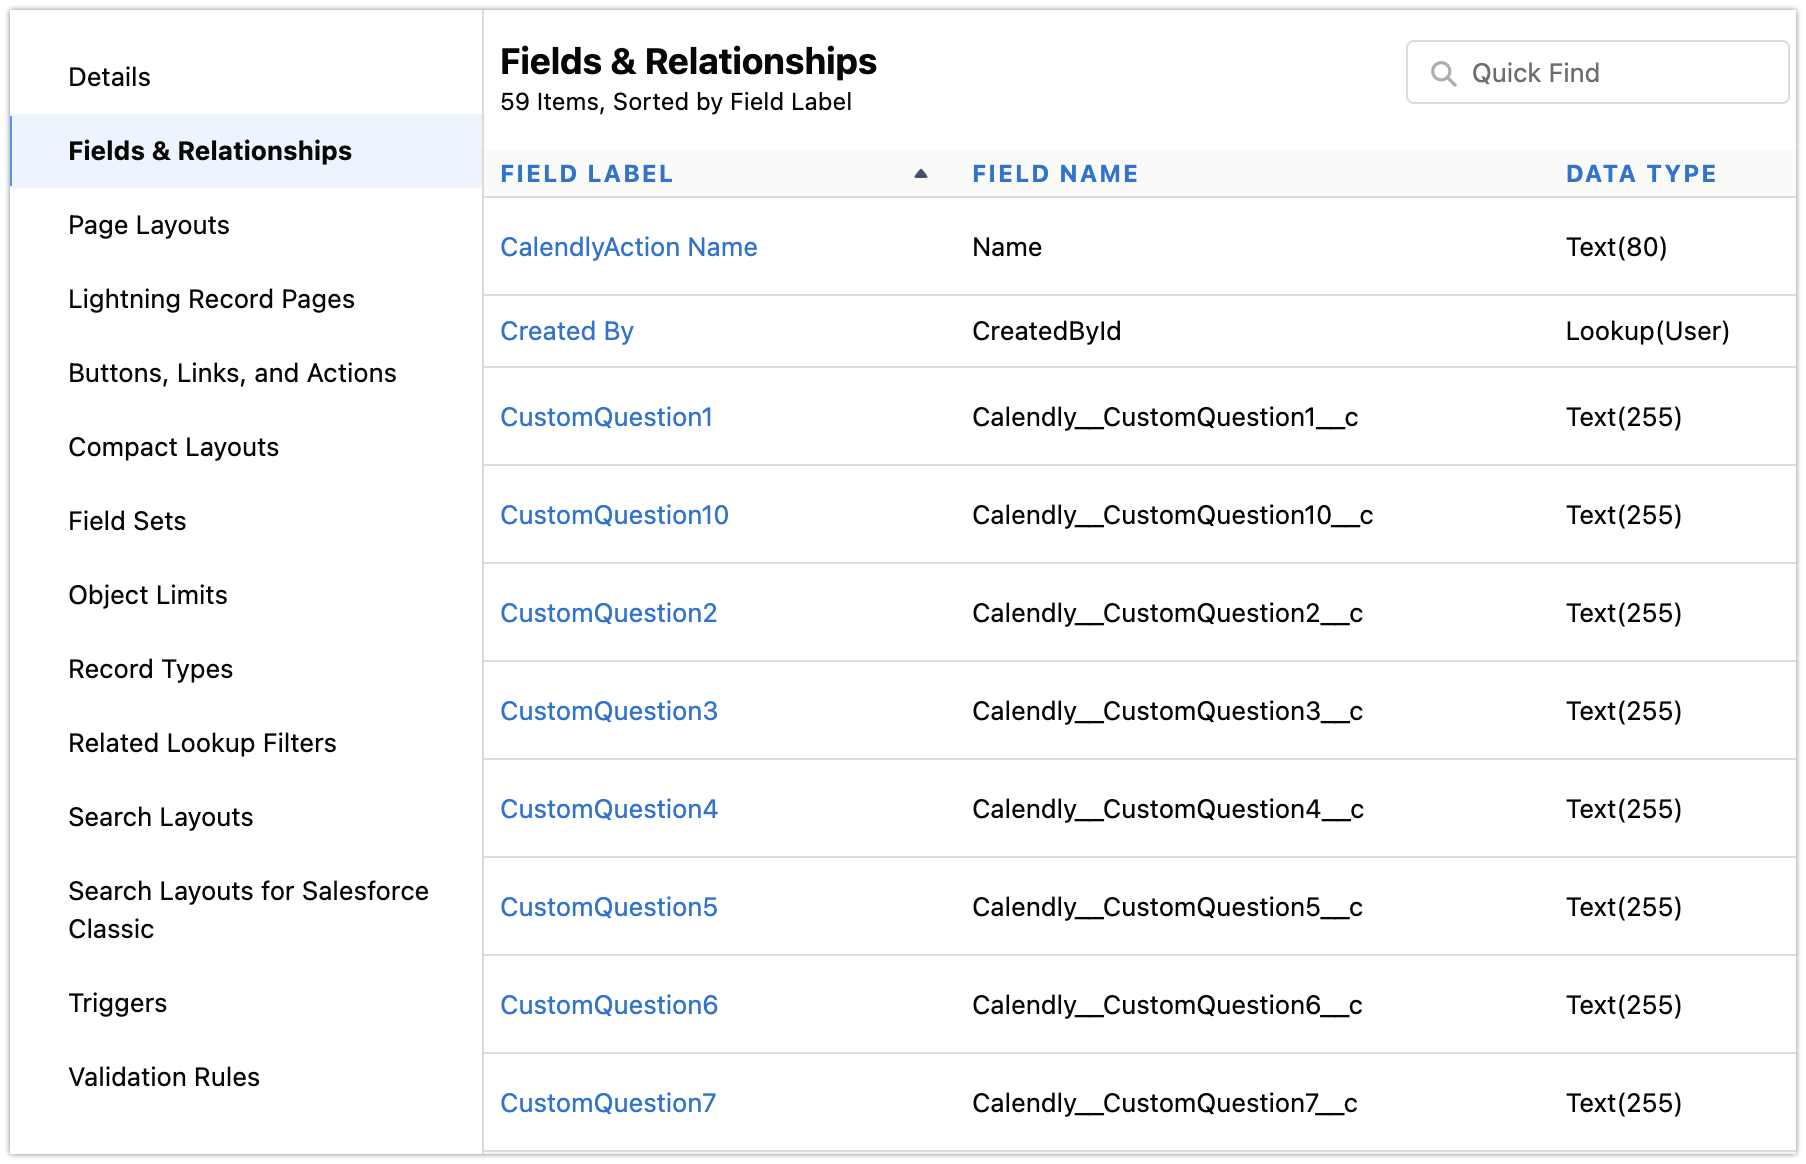Screen dimensions: 1806x1164
Task: Open Record Types
Action: pos(151,668)
